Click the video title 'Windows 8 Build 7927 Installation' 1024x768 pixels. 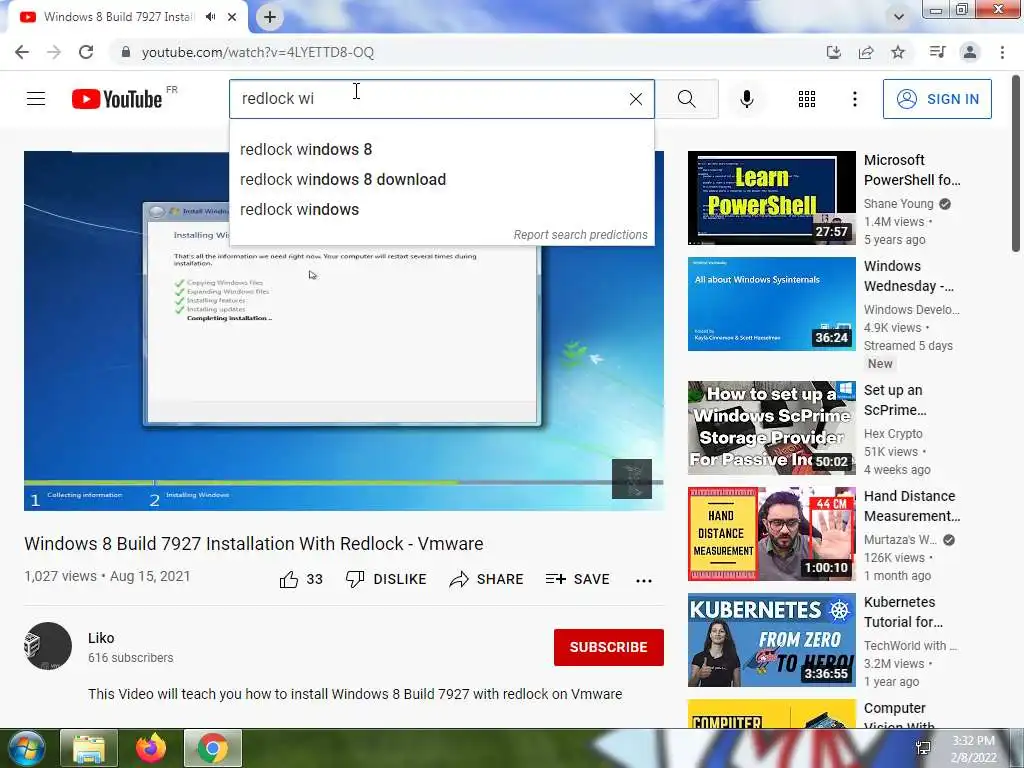[253, 543]
